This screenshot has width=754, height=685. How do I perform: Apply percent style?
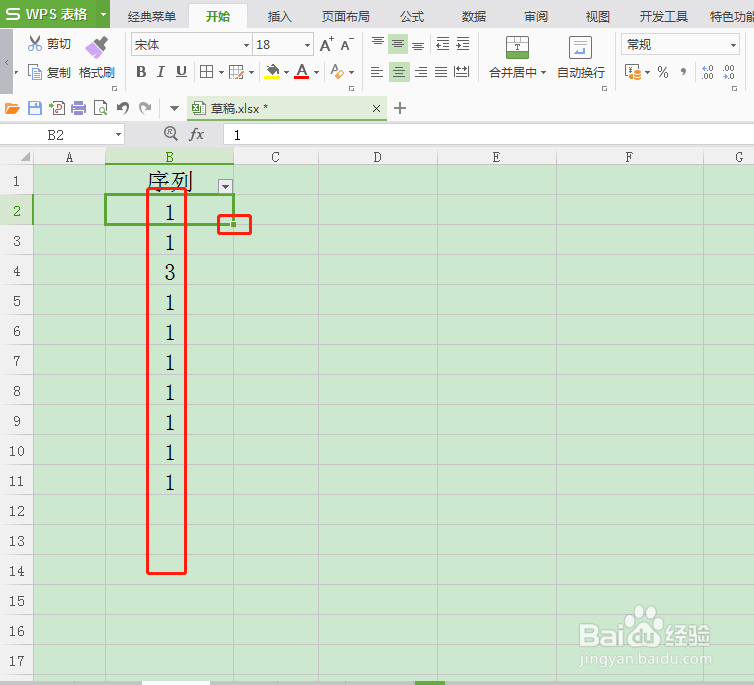pos(663,72)
